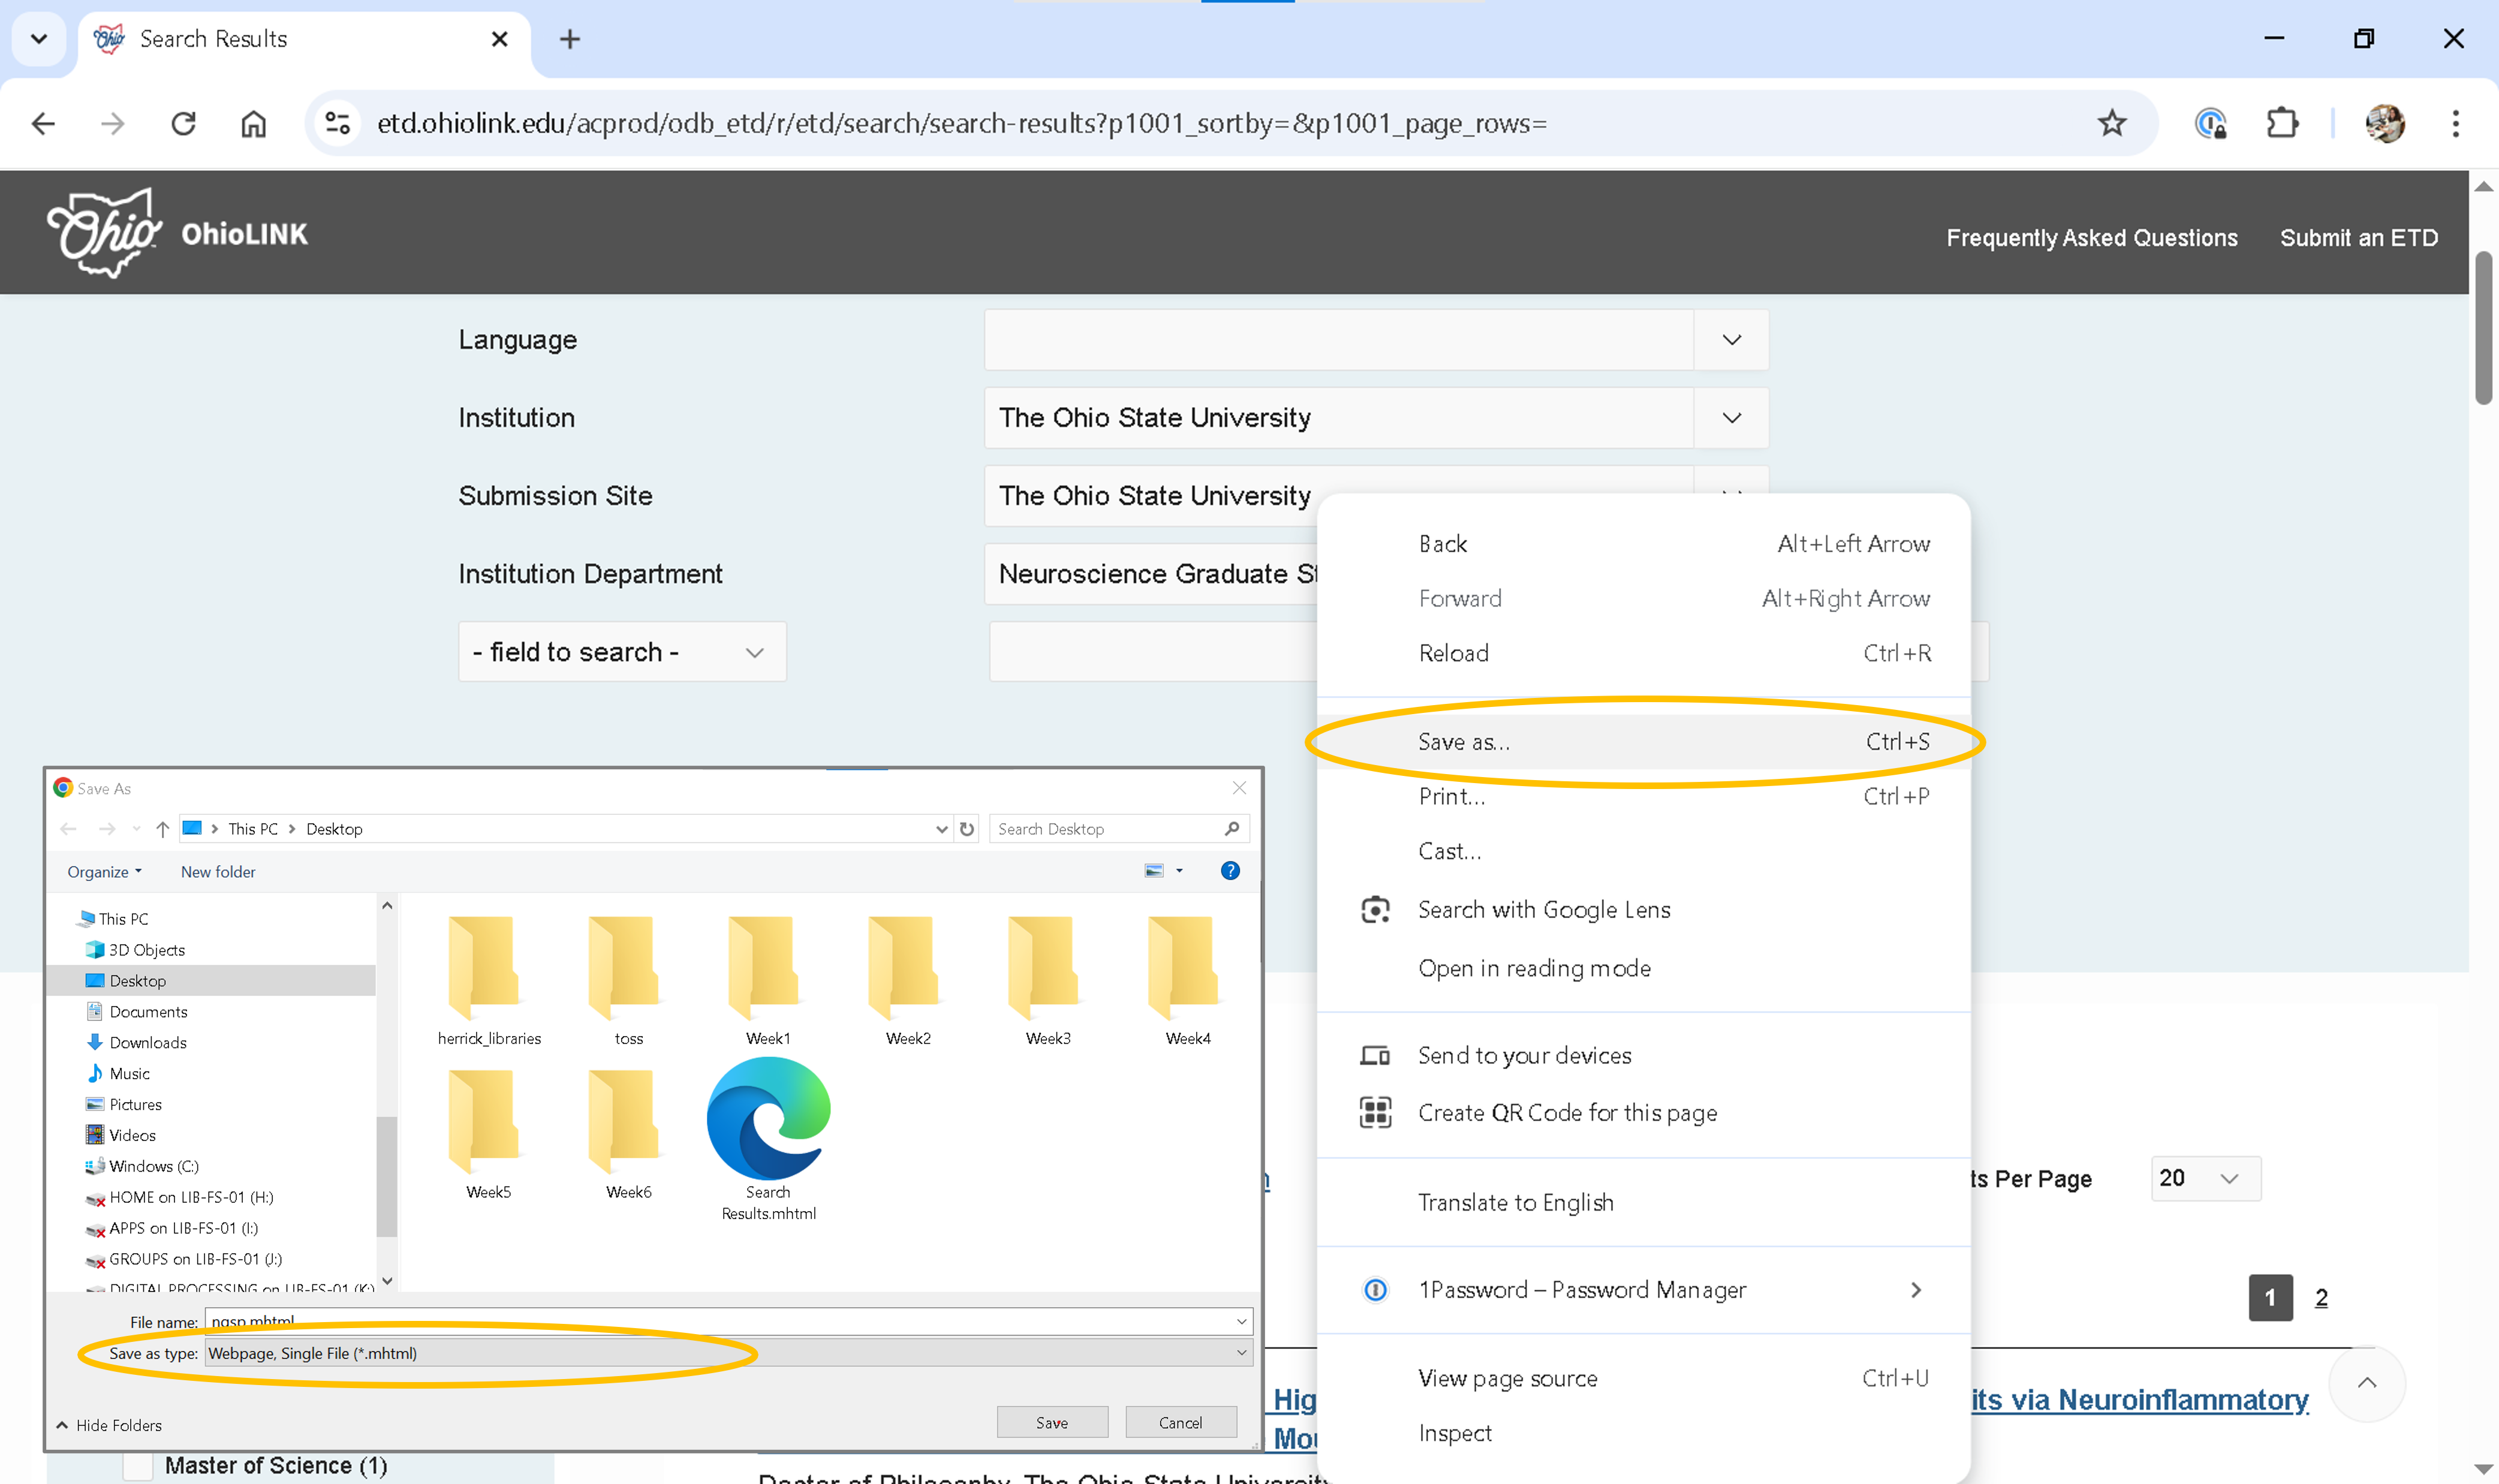Navigate up one folder level in Save As
Image resolution: width=2499 pixels, height=1484 pixels.
tap(162, 828)
